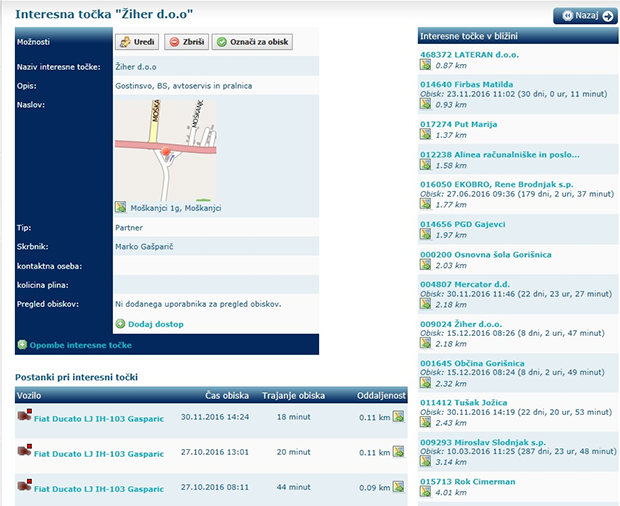Click map icon next to 2.43 km
The width and height of the screenshot is (620, 506).
(x=425, y=422)
